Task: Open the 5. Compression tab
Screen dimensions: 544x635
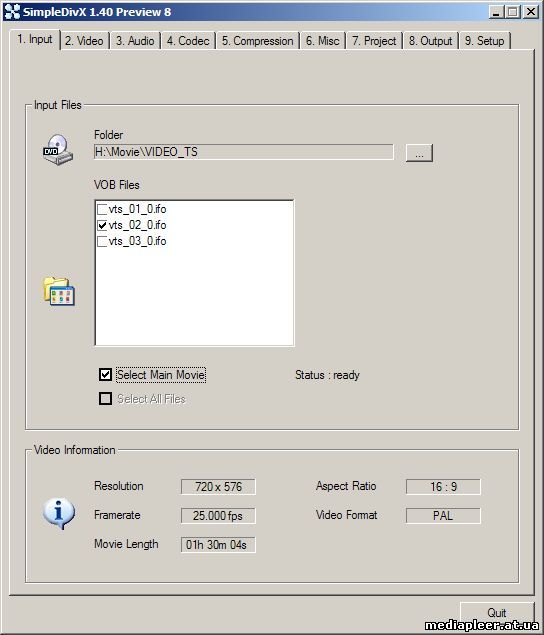Action: point(258,41)
